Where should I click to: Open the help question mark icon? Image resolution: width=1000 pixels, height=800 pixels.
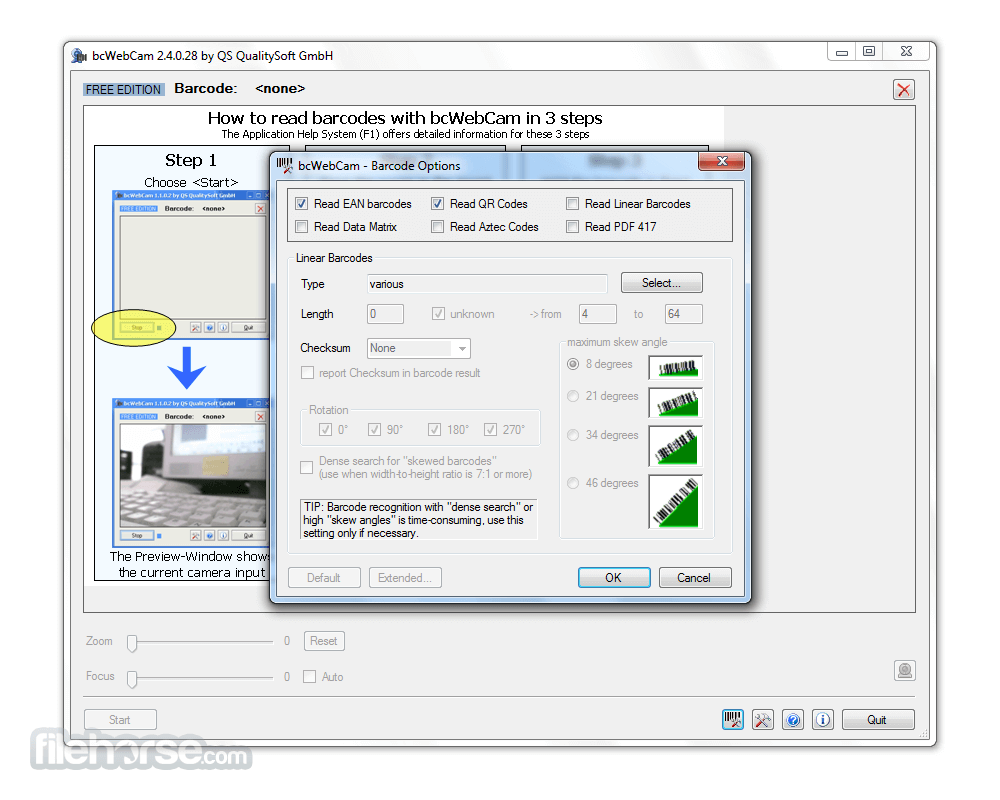[x=793, y=720]
